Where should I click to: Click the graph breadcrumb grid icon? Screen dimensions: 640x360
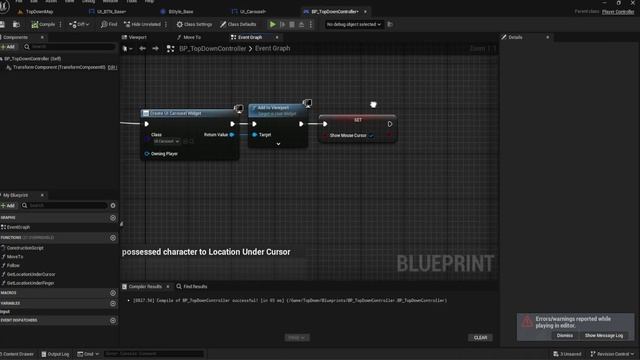[171, 49]
